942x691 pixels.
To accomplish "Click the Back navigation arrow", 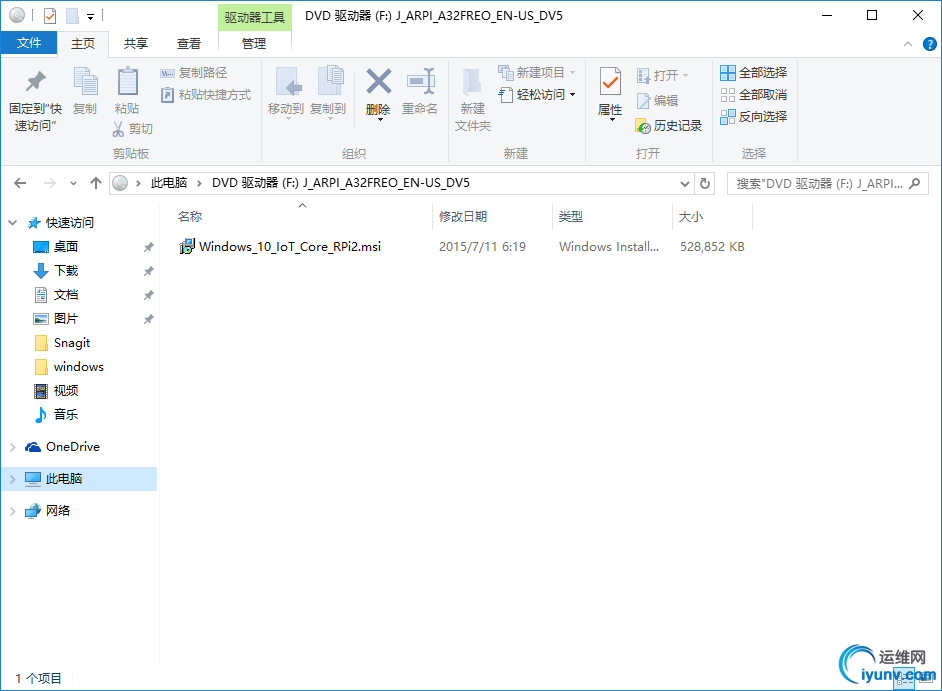I will pos(20,183).
